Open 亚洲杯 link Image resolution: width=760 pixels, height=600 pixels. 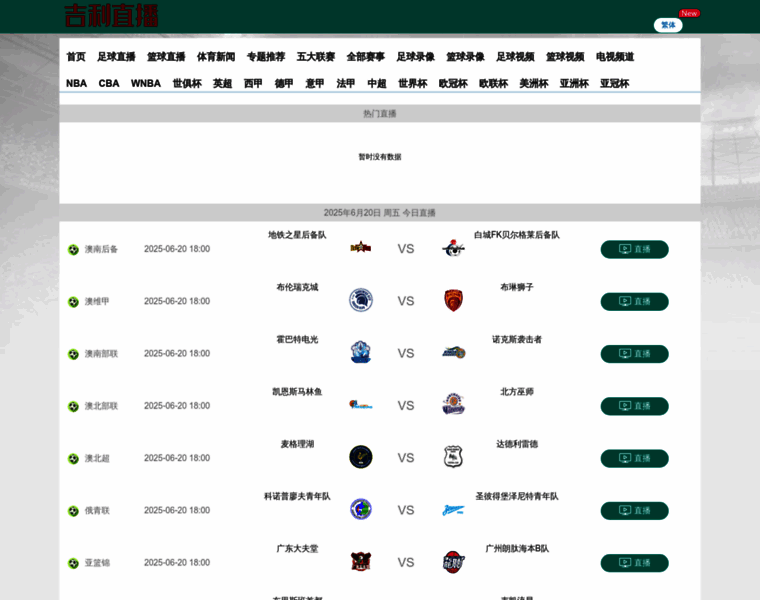pyautogui.click(x=574, y=83)
